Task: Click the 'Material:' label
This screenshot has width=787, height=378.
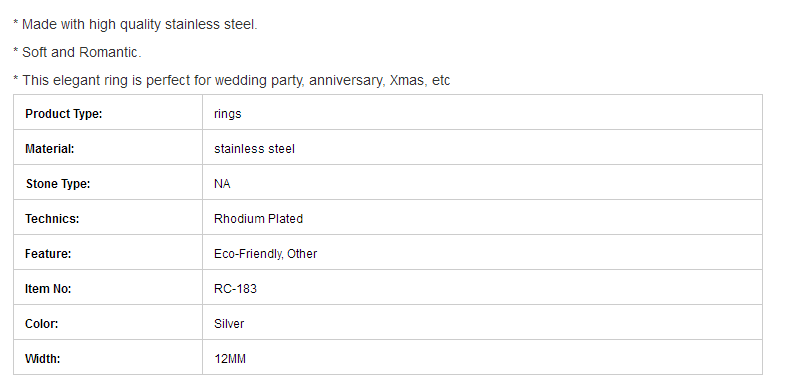Action: click(50, 149)
